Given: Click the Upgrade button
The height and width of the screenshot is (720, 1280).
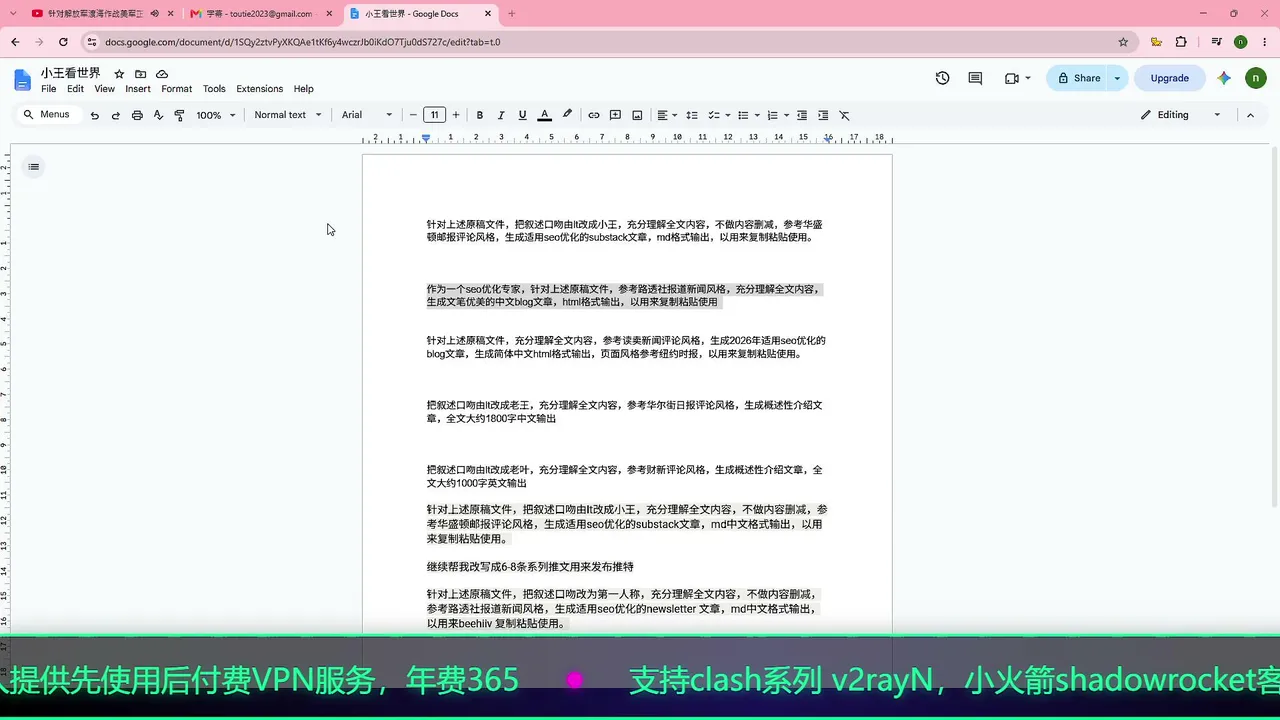Looking at the screenshot, I should (1170, 78).
